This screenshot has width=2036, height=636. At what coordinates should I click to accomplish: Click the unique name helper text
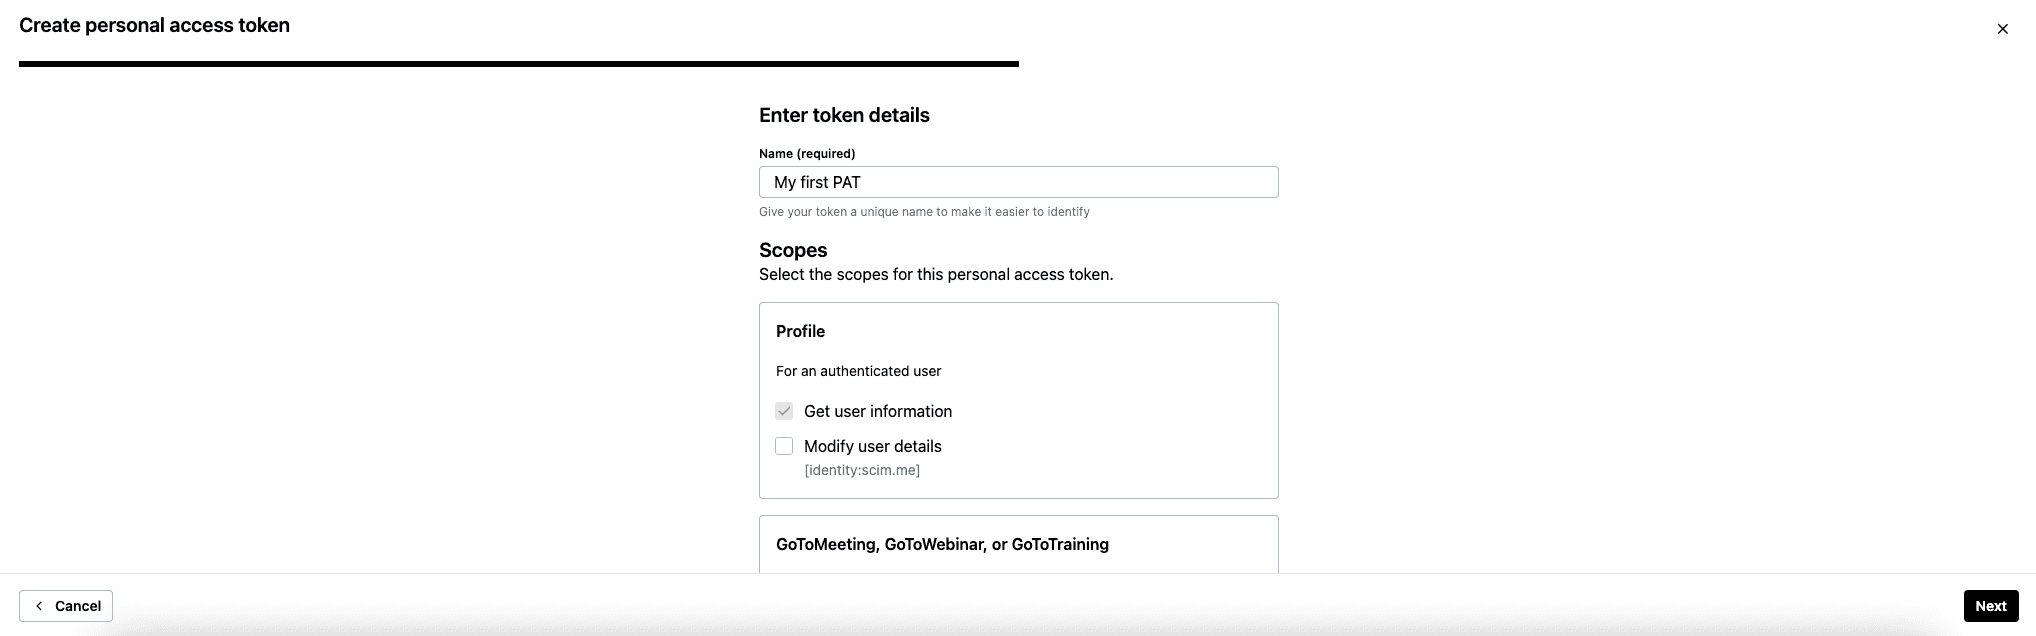pyautogui.click(x=924, y=212)
